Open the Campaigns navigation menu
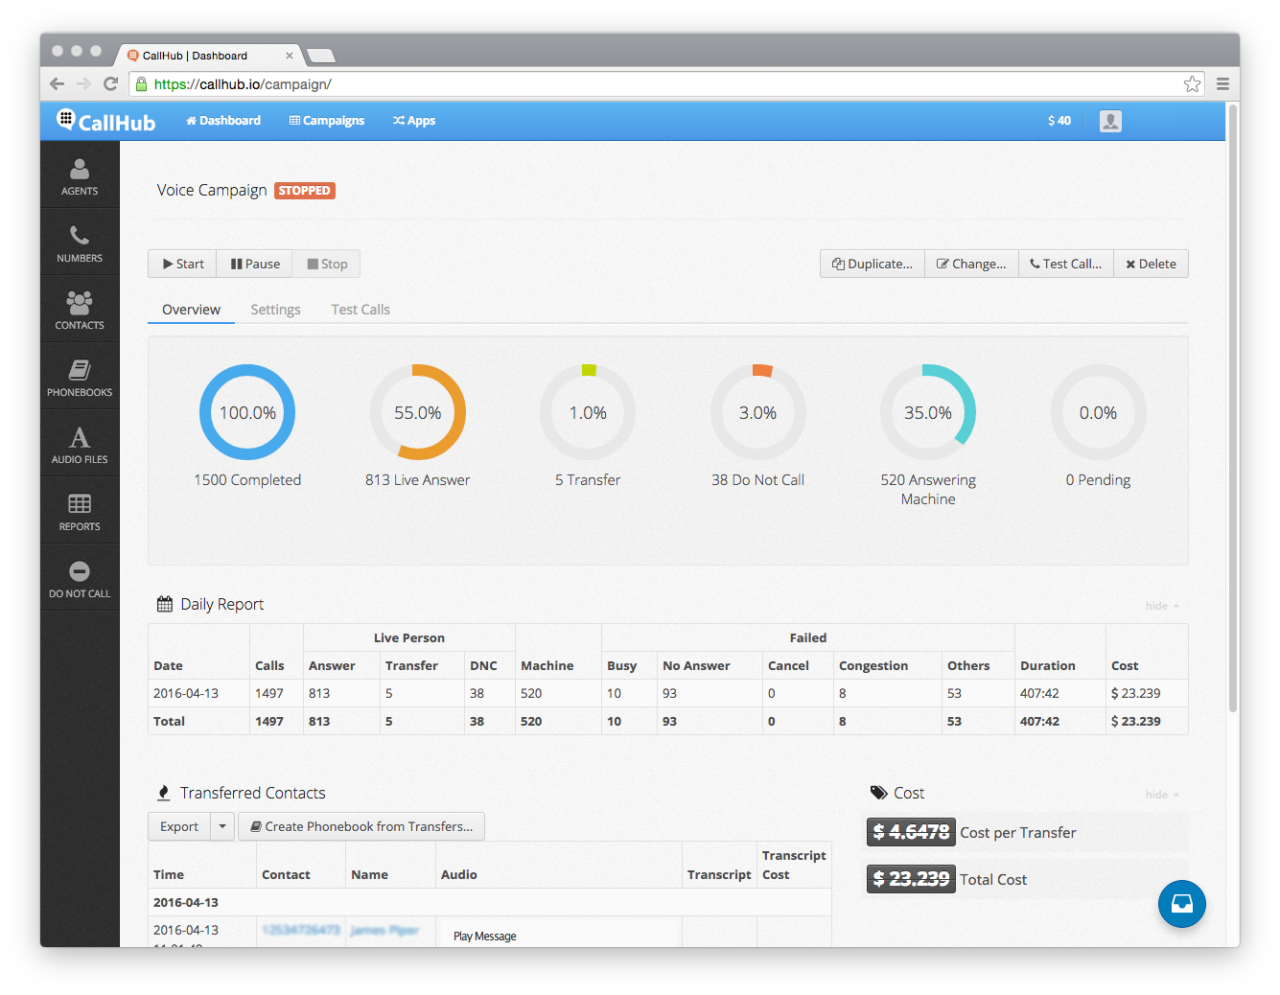This screenshot has height=995, width=1280. click(x=326, y=120)
